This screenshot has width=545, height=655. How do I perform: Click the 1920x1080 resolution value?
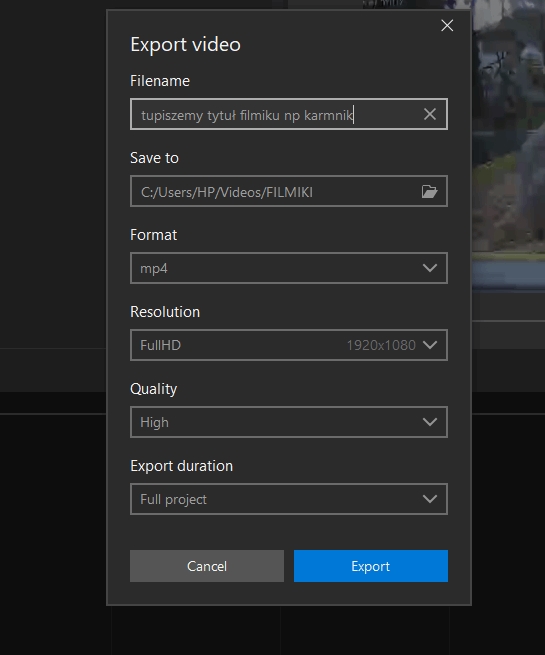tap(381, 345)
